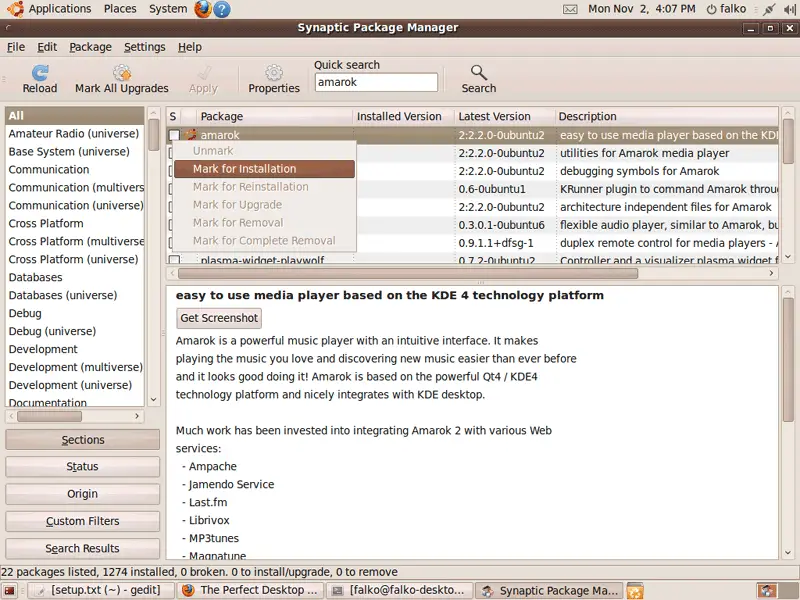This screenshot has width=800, height=600.
Task: Click the Sections filter button
Action: pos(82,440)
